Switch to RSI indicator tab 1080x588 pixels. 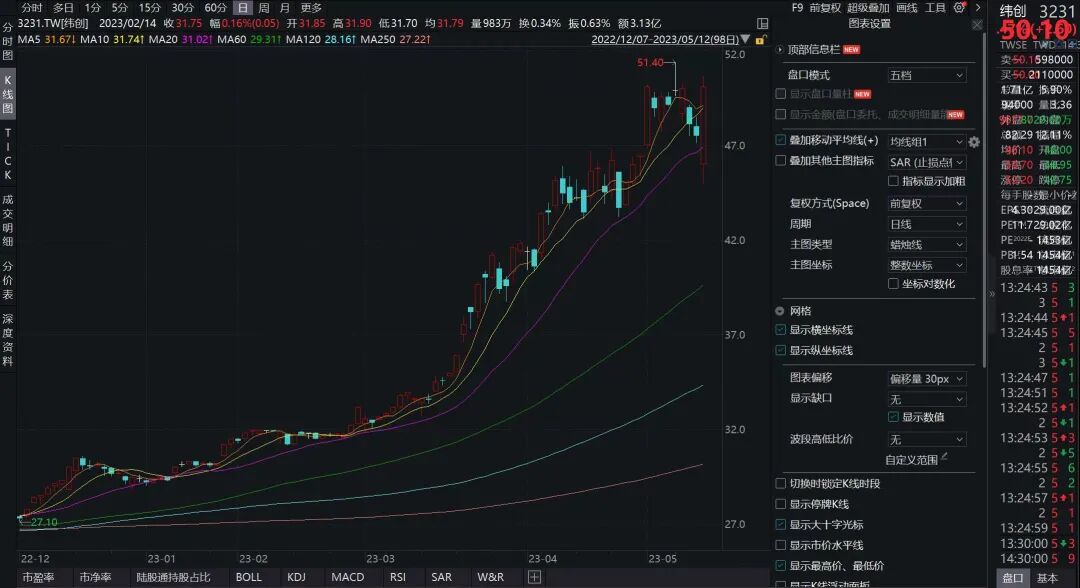tap(397, 577)
